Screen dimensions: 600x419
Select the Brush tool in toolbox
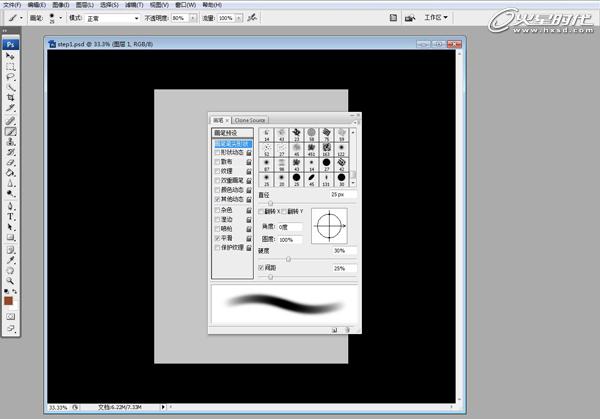pyautogui.click(x=10, y=132)
